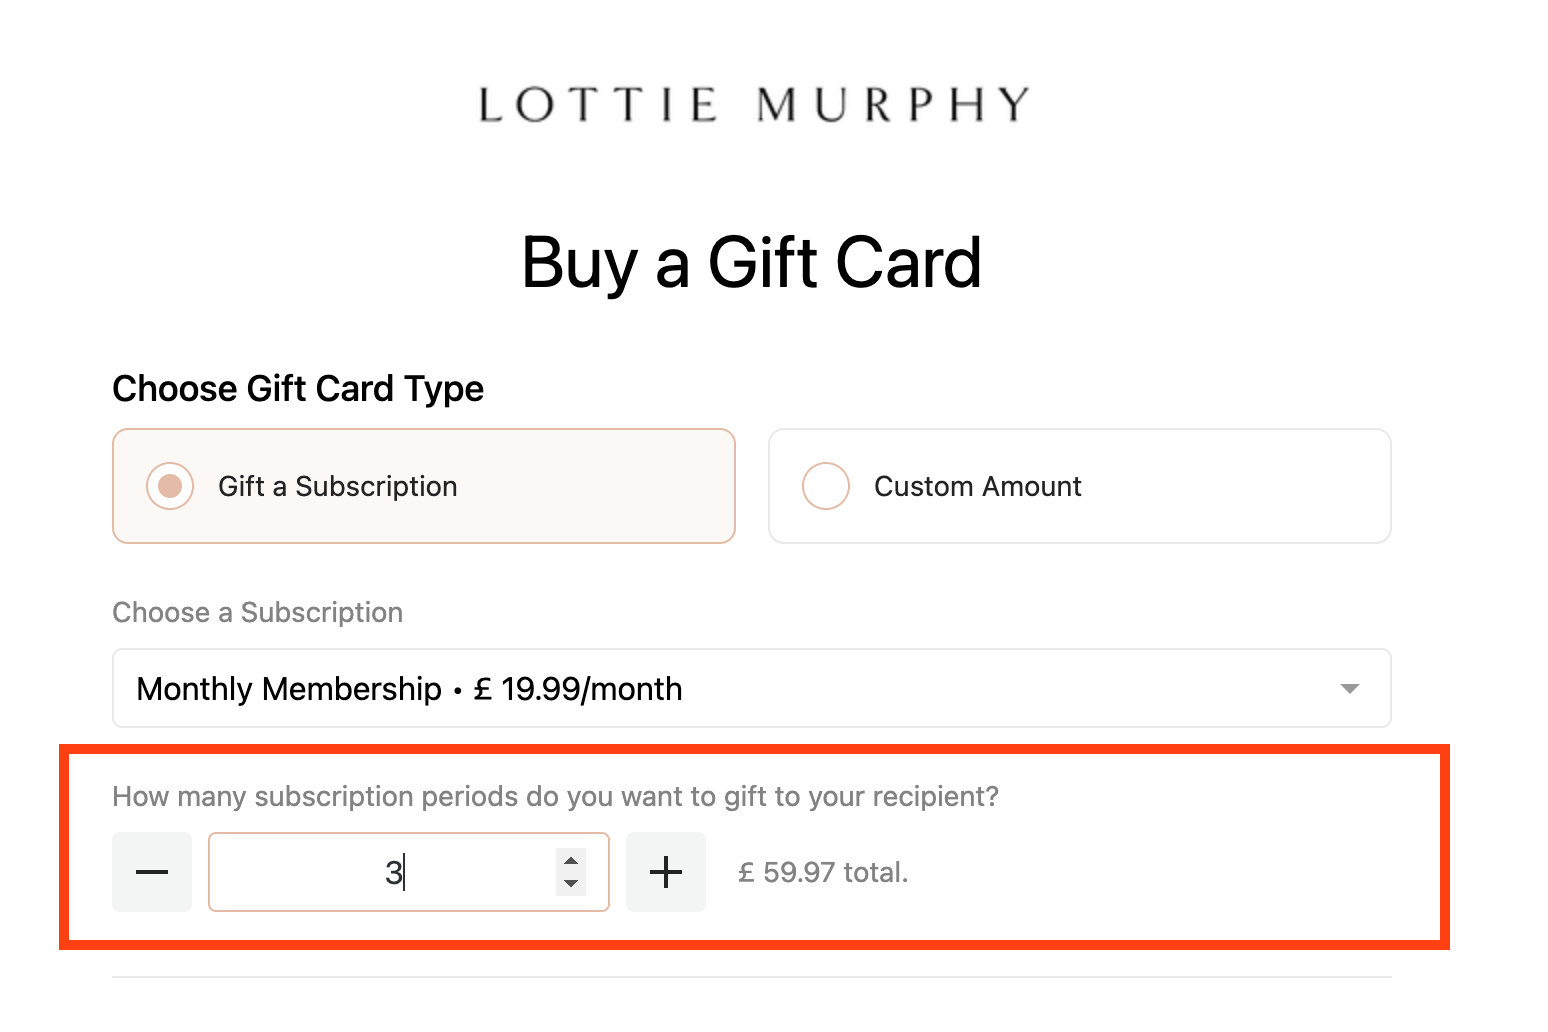Click the Custom Amount radio circle icon
This screenshot has width=1548, height=1032.
coord(826,486)
